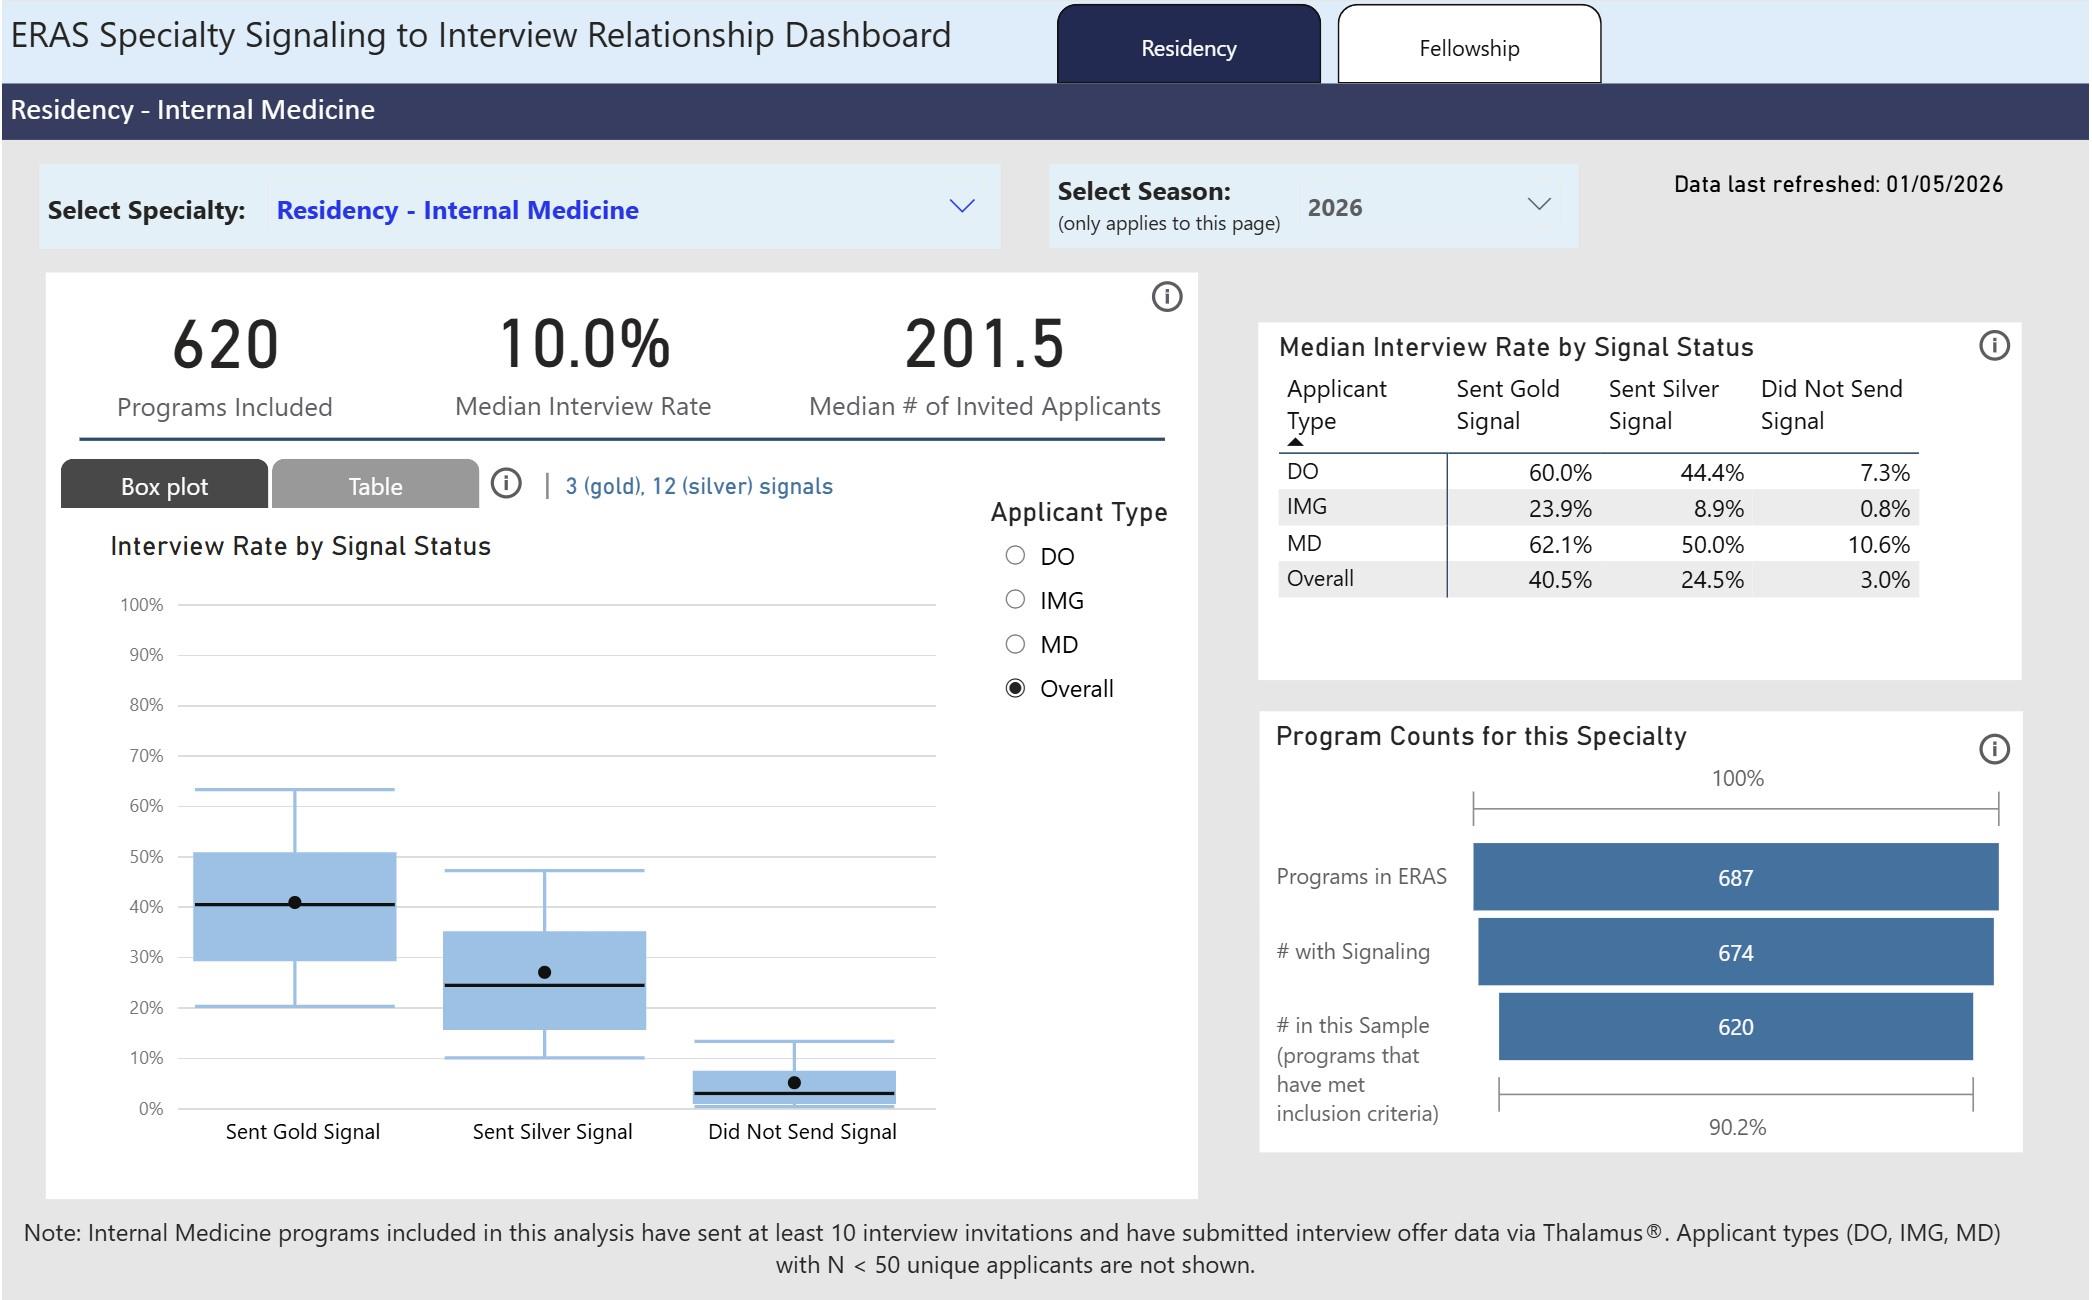Select the MD applicant type radio

(1015, 644)
